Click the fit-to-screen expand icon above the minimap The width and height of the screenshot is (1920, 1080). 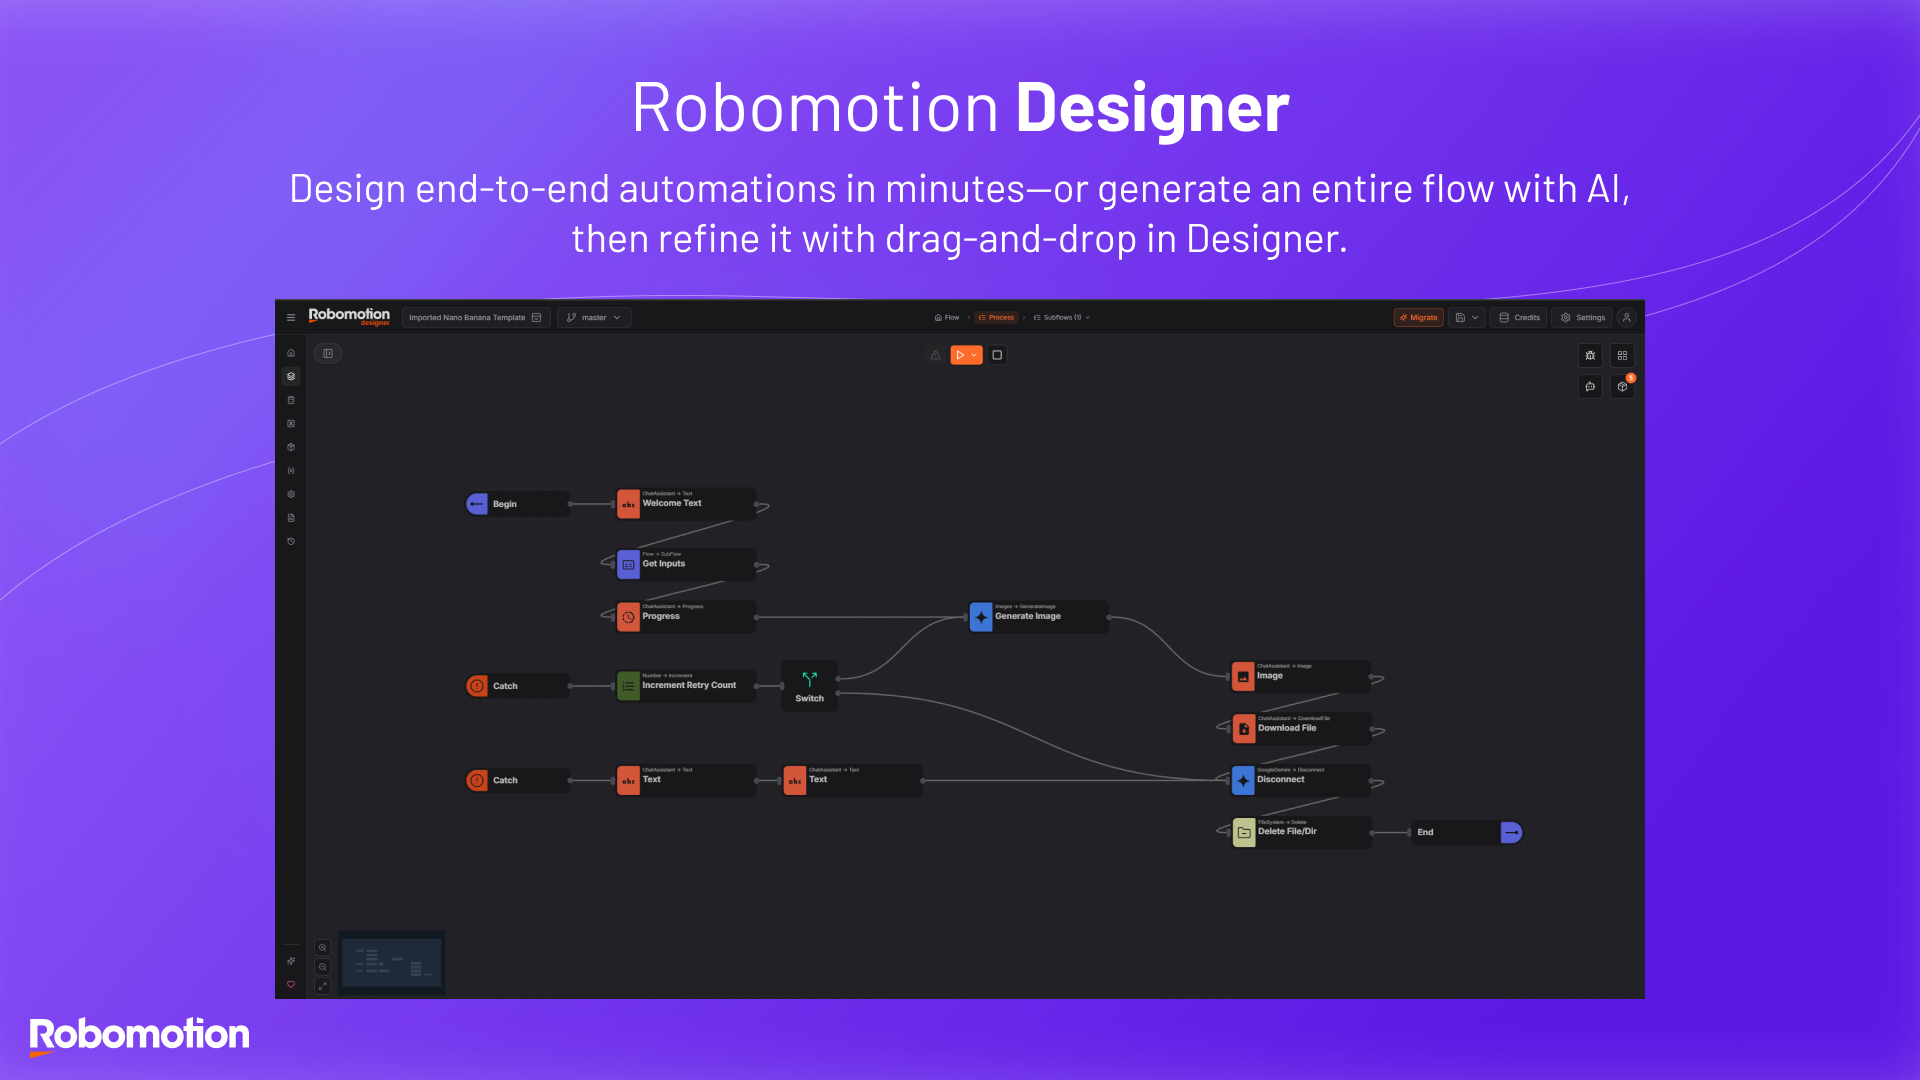[x=322, y=985]
